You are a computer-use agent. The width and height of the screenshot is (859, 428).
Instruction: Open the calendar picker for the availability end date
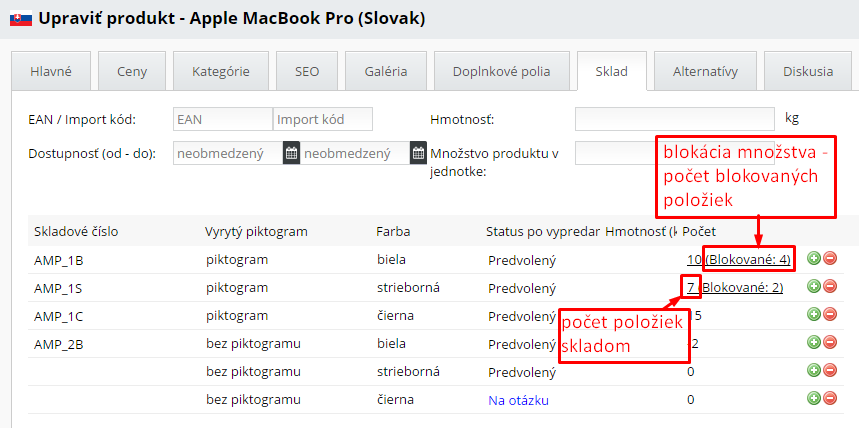click(419, 154)
